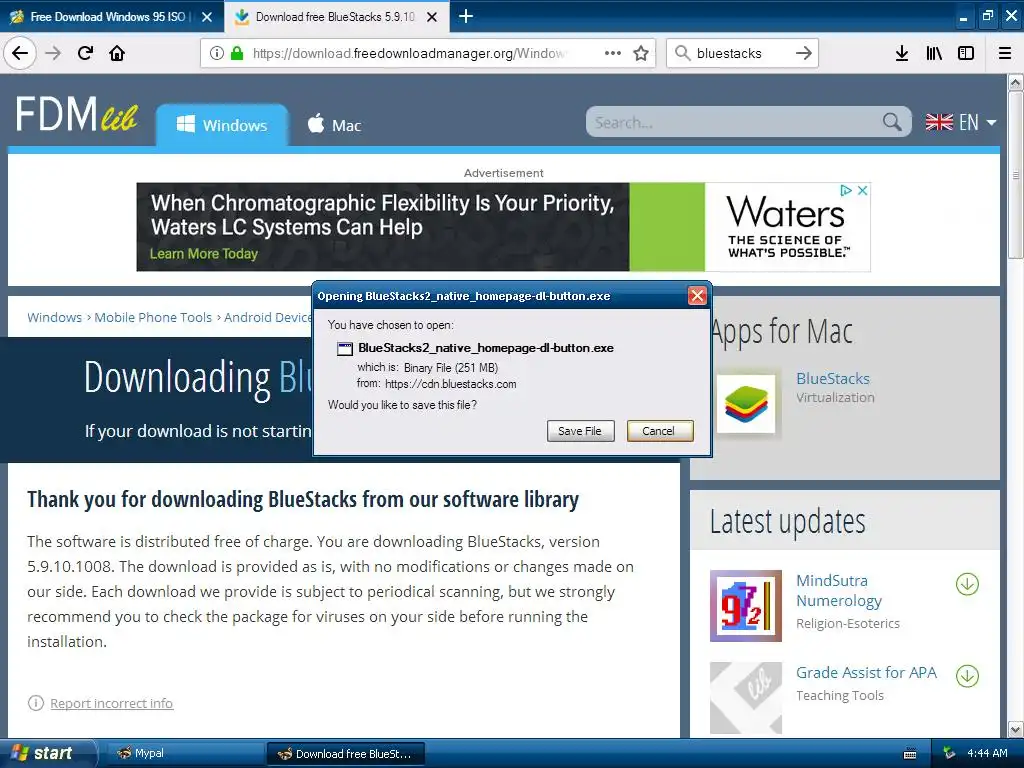Screen dimensions: 1024x768
Task: Reload the current page
Action: click(85, 53)
